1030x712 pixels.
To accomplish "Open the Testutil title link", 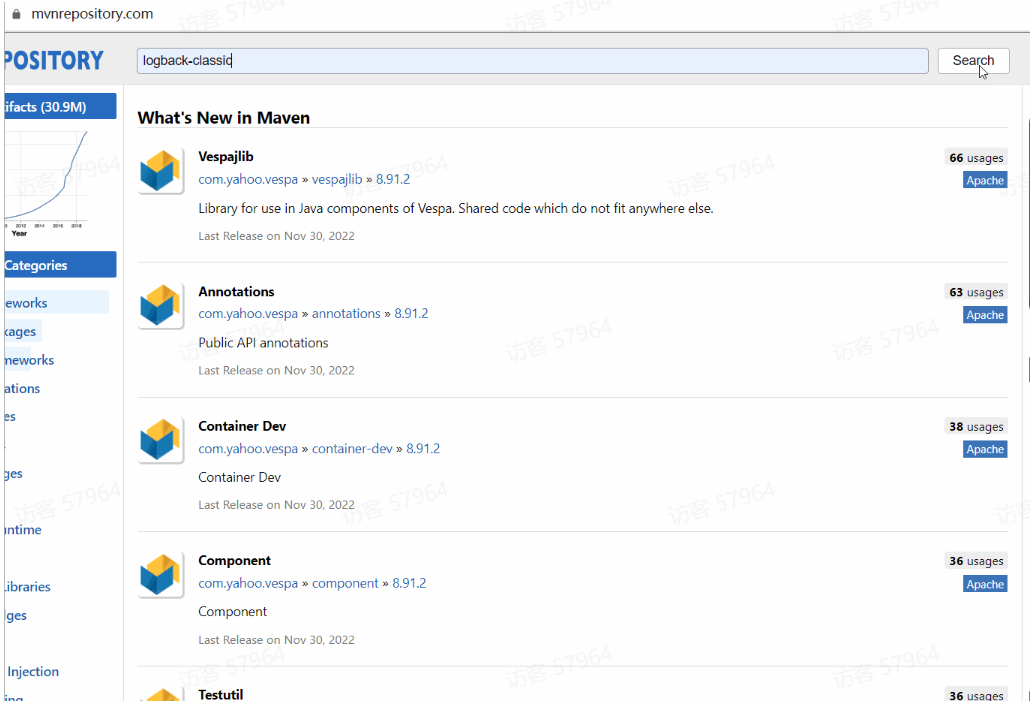I will point(221,695).
